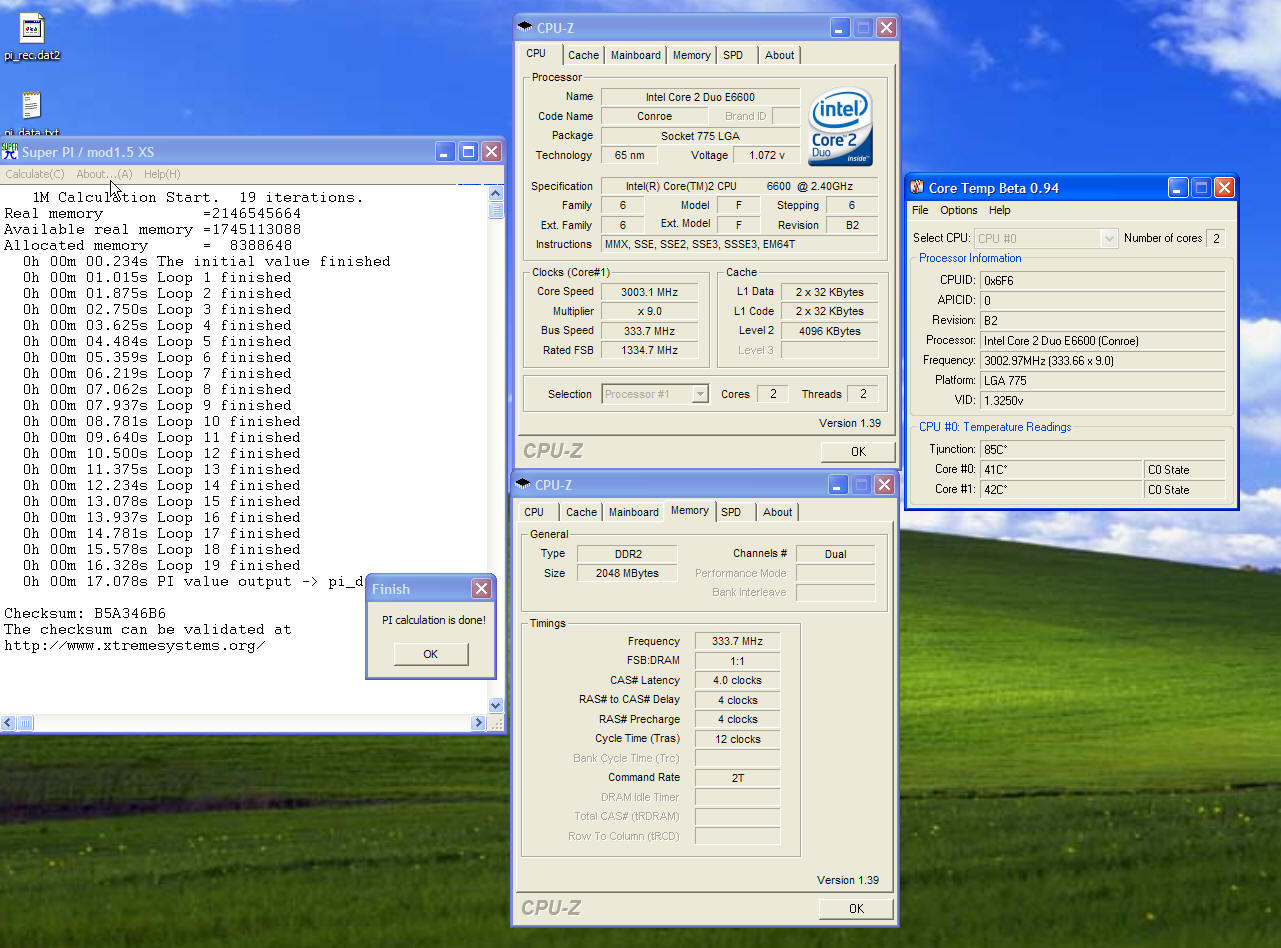The height and width of the screenshot is (948, 1281).
Task: Click Core #1 temperature 42C reading
Action: pyautogui.click(x=1061, y=490)
